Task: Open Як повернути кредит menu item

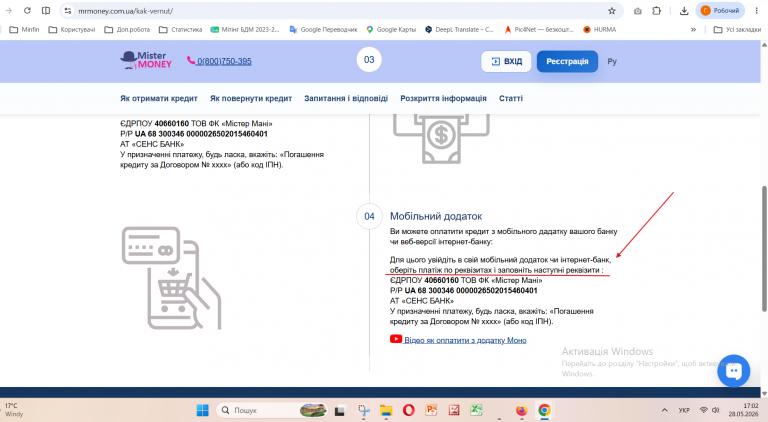Action: (x=251, y=98)
